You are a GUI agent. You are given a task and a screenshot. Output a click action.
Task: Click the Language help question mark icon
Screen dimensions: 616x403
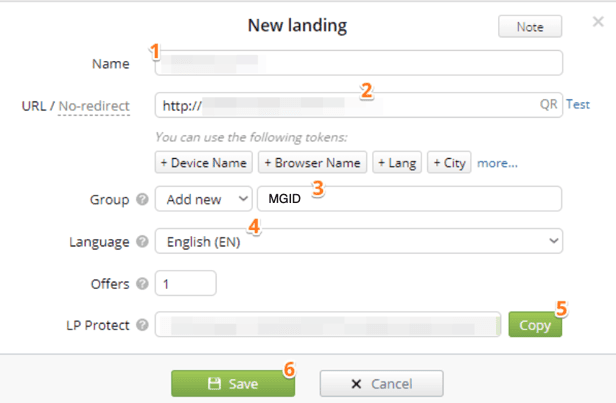pos(141,241)
